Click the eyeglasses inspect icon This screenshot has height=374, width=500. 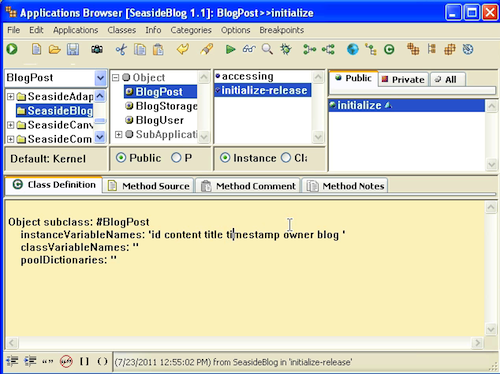pos(249,49)
